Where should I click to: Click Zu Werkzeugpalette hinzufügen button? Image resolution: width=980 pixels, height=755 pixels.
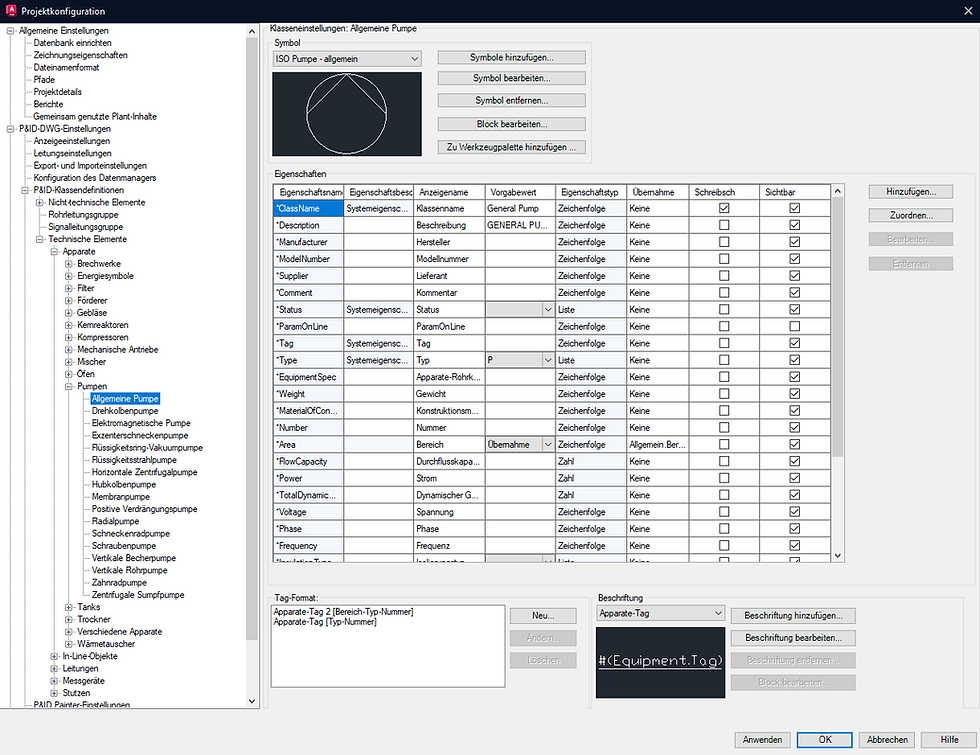coord(512,147)
